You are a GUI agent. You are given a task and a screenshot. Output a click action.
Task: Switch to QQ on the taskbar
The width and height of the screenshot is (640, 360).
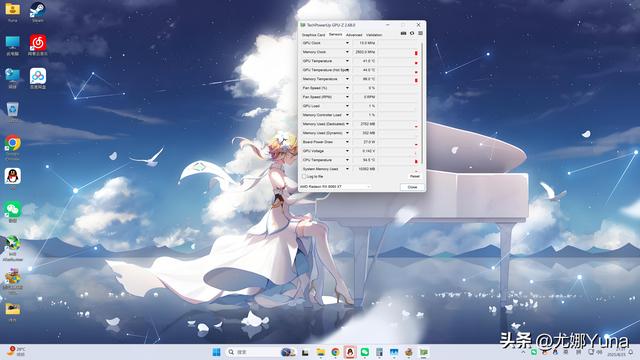(x=350, y=352)
